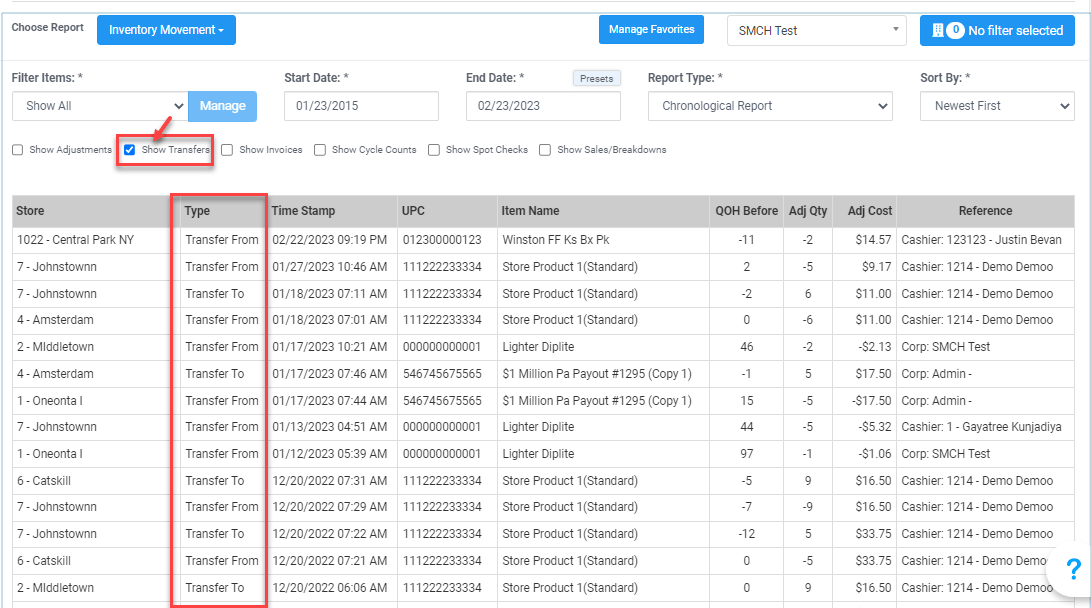Enable Show Spot Checks checkbox
The height and width of the screenshot is (608, 1091).
click(433, 150)
